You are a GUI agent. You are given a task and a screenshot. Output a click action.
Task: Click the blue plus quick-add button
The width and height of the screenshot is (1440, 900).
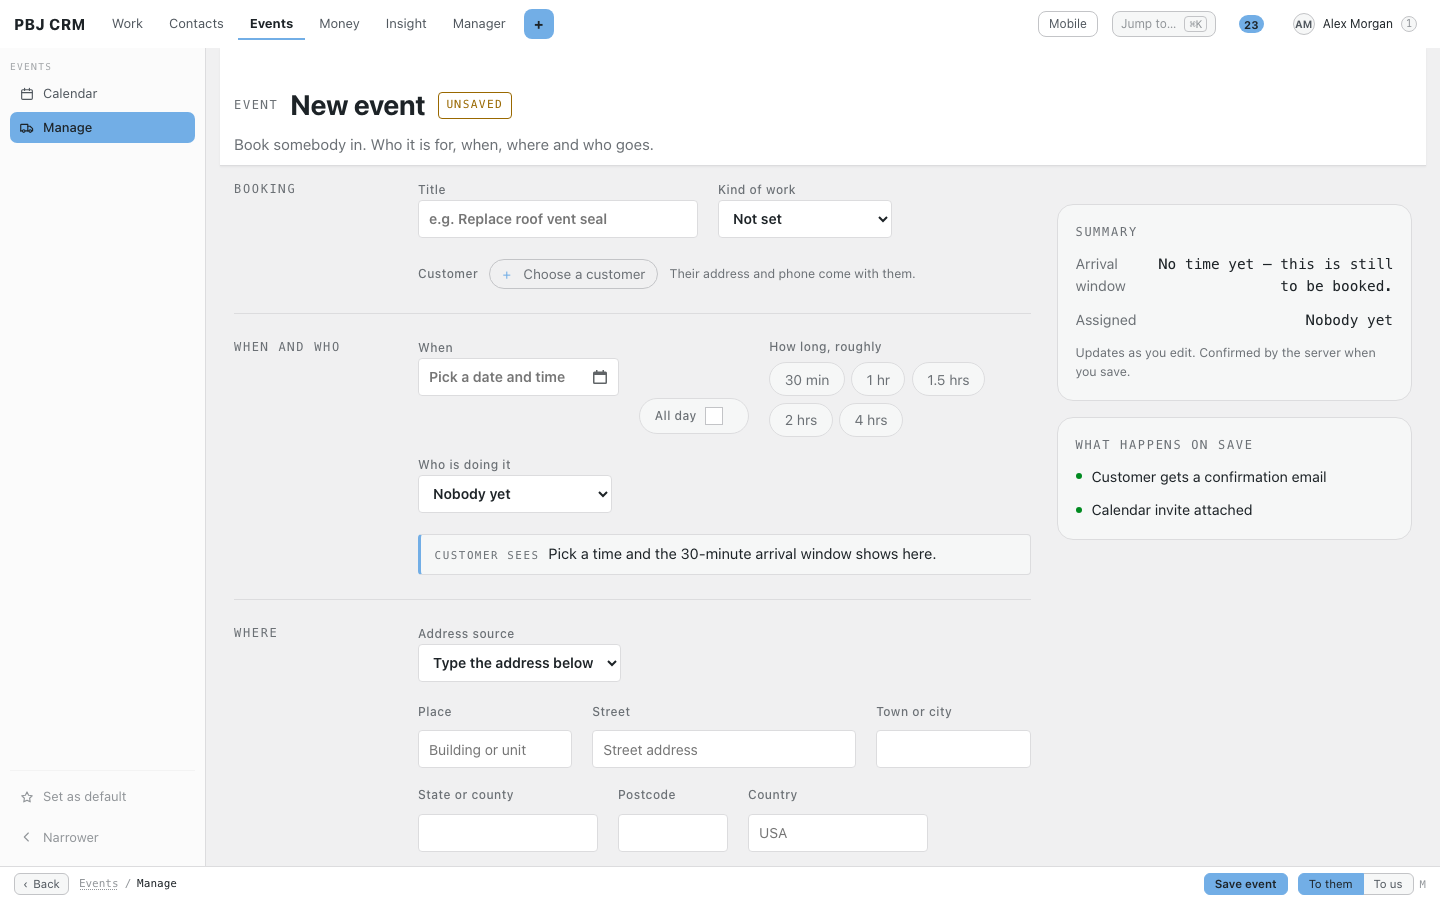pos(538,24)
